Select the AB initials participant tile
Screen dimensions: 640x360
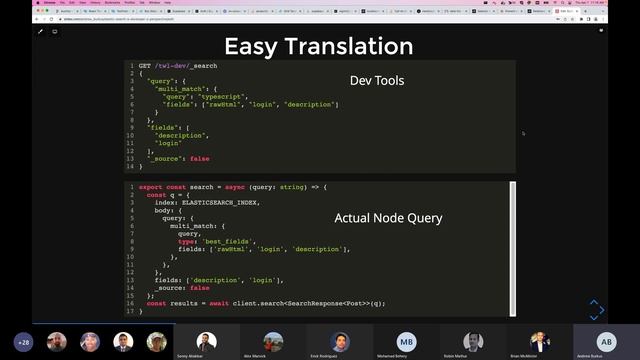pyautogui.click(x=607, y=342)
